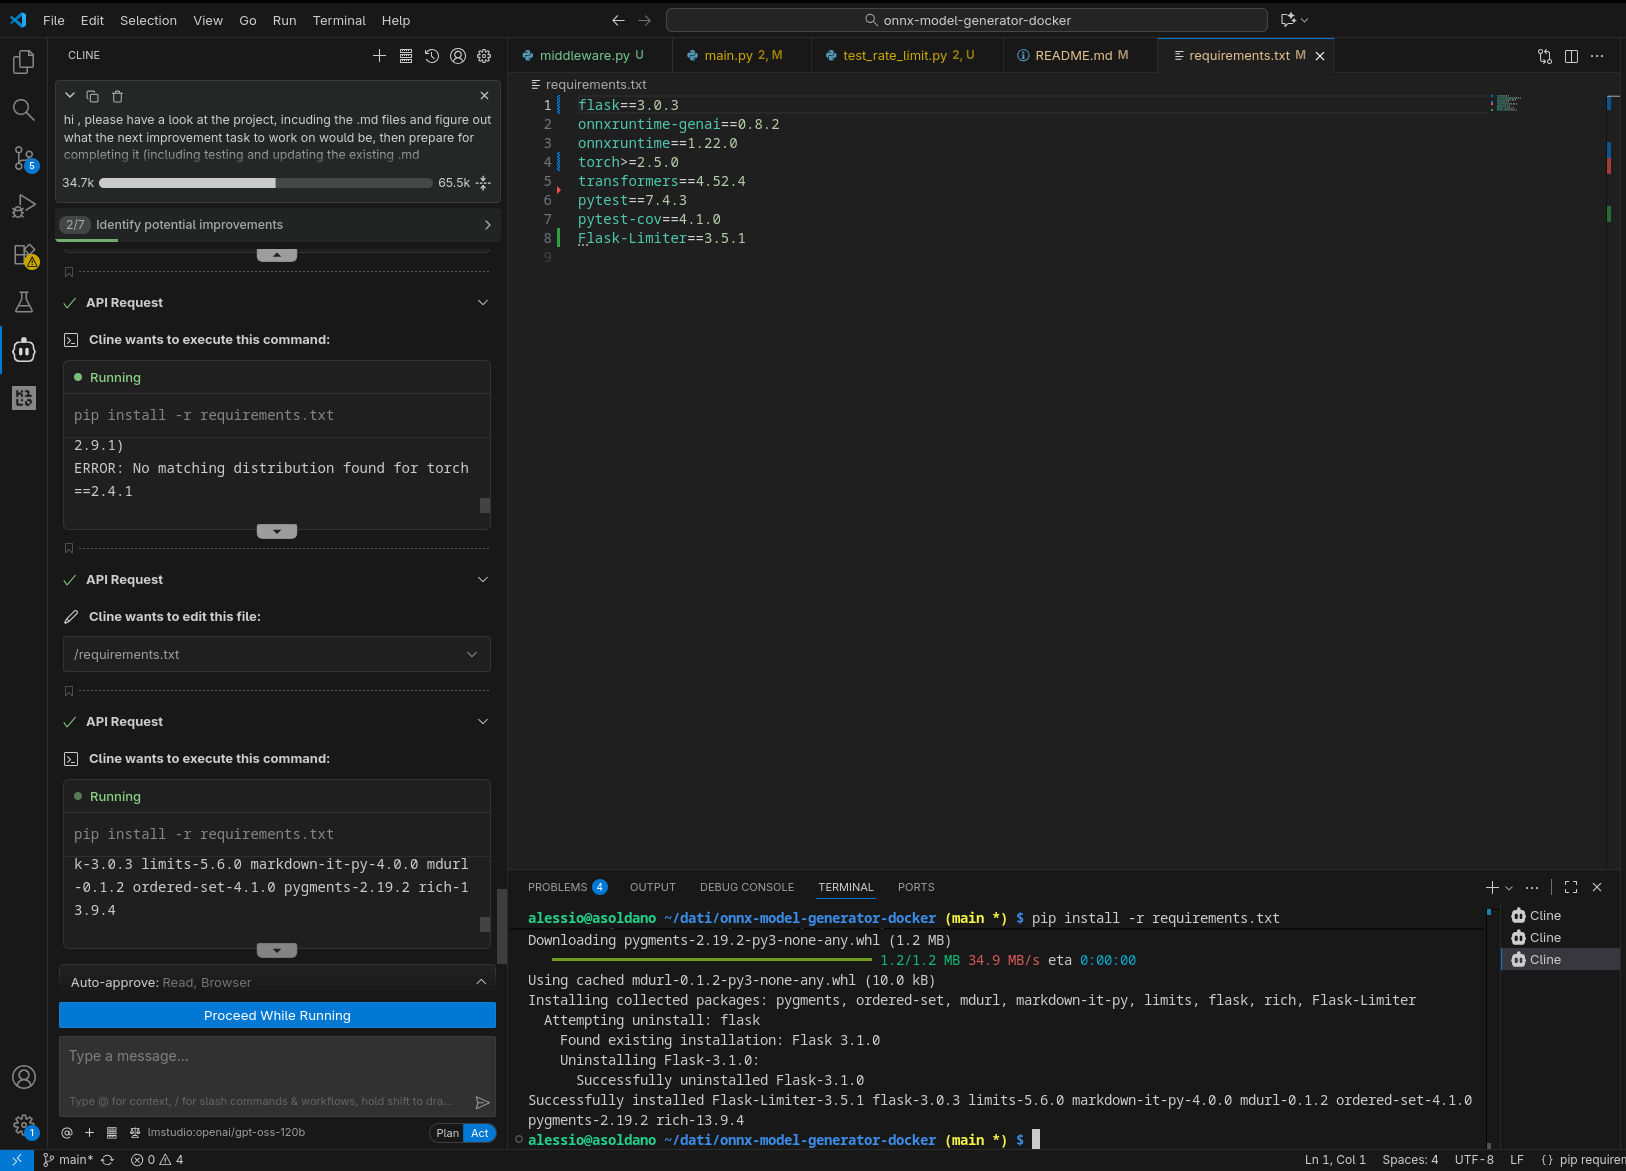
Task: Switch Cline to Act mode
Action: click(x=480, y=1133)
